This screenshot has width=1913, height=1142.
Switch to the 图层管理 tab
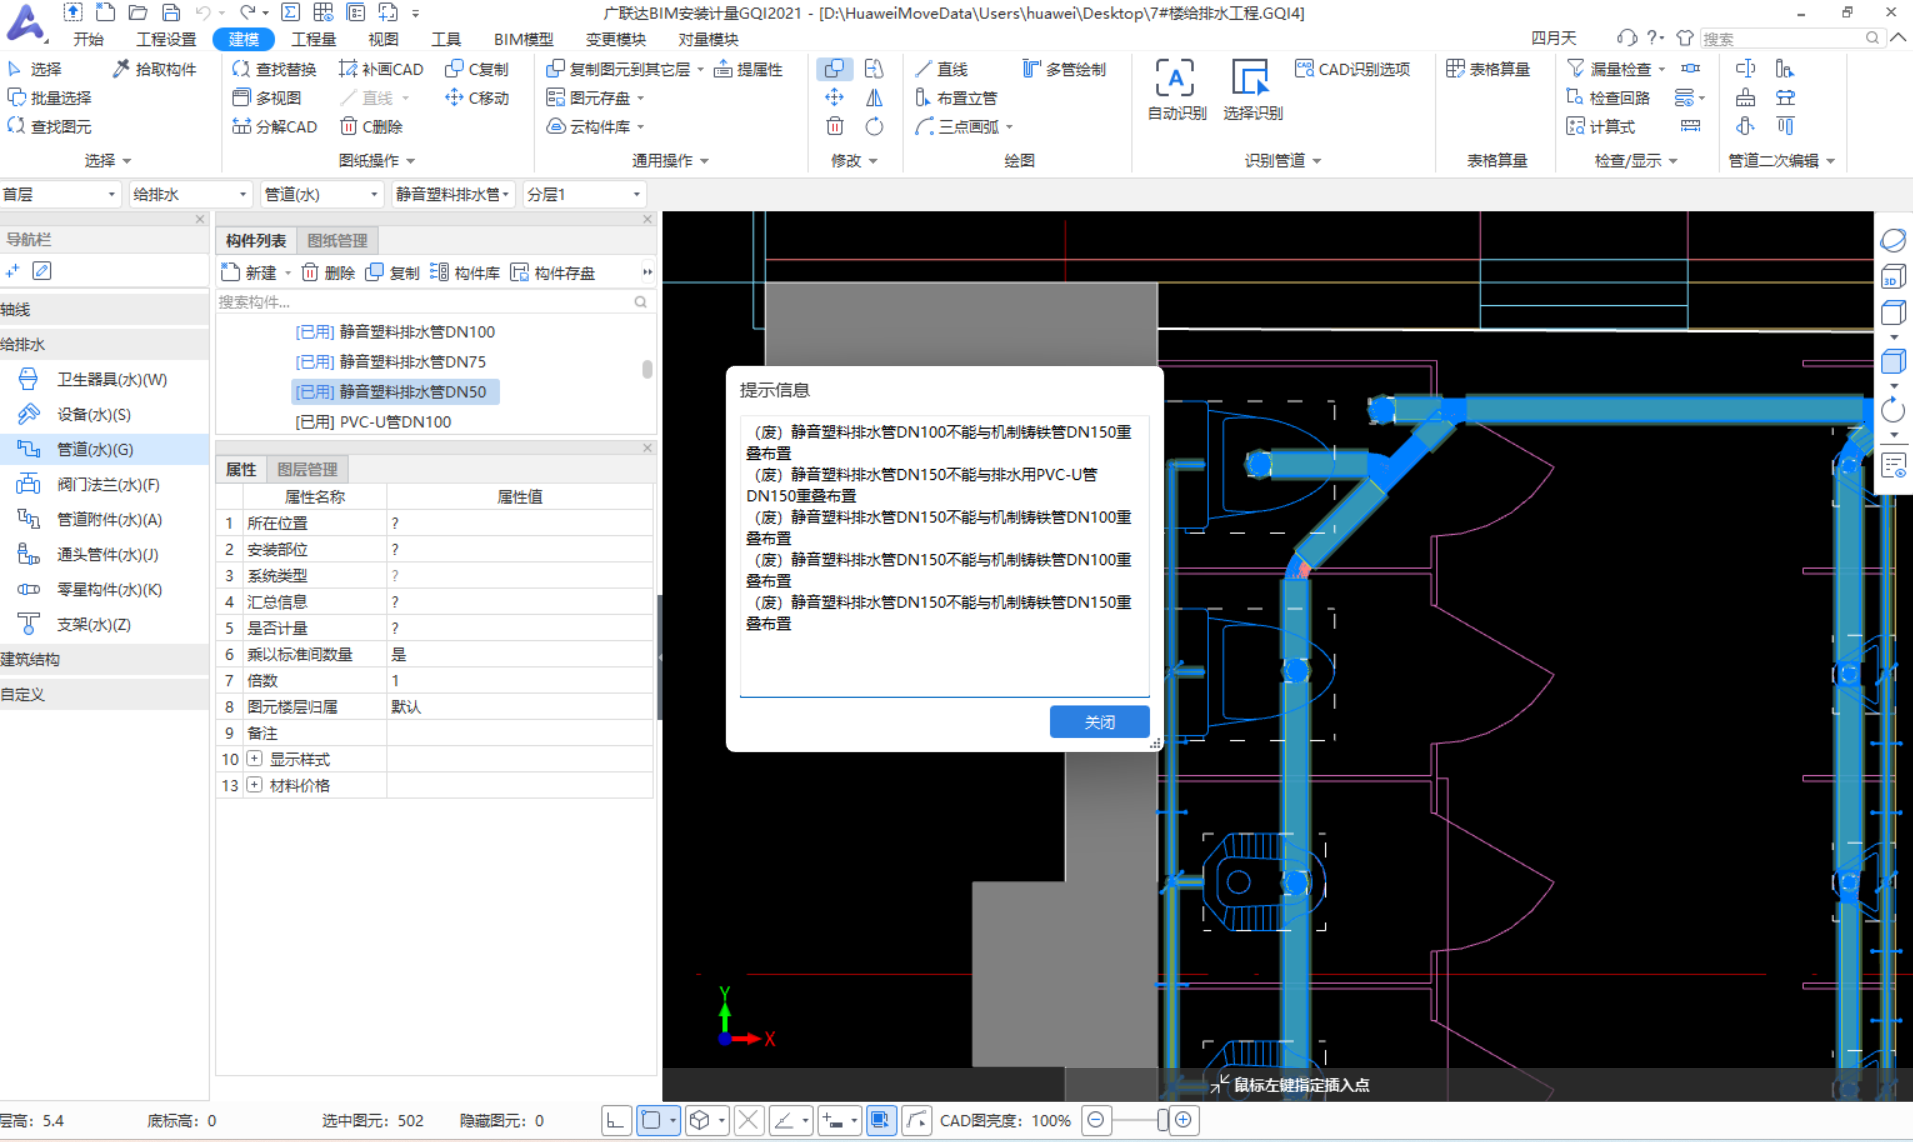point(307,469)
